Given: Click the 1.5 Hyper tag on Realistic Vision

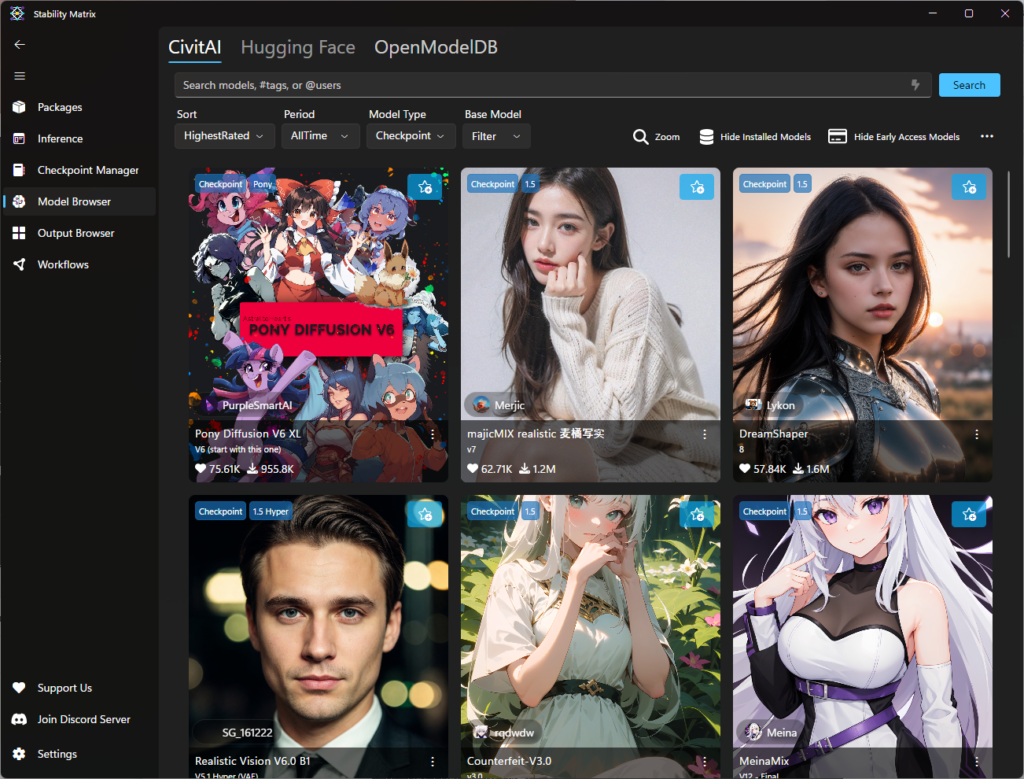Looking at the screenshot, I should click(270, 511).
